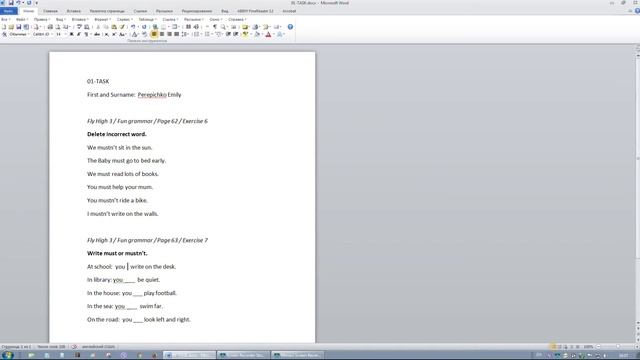Click the Paste clipboard icon
This screenshot has height=360, width=640.
(114, 27)
